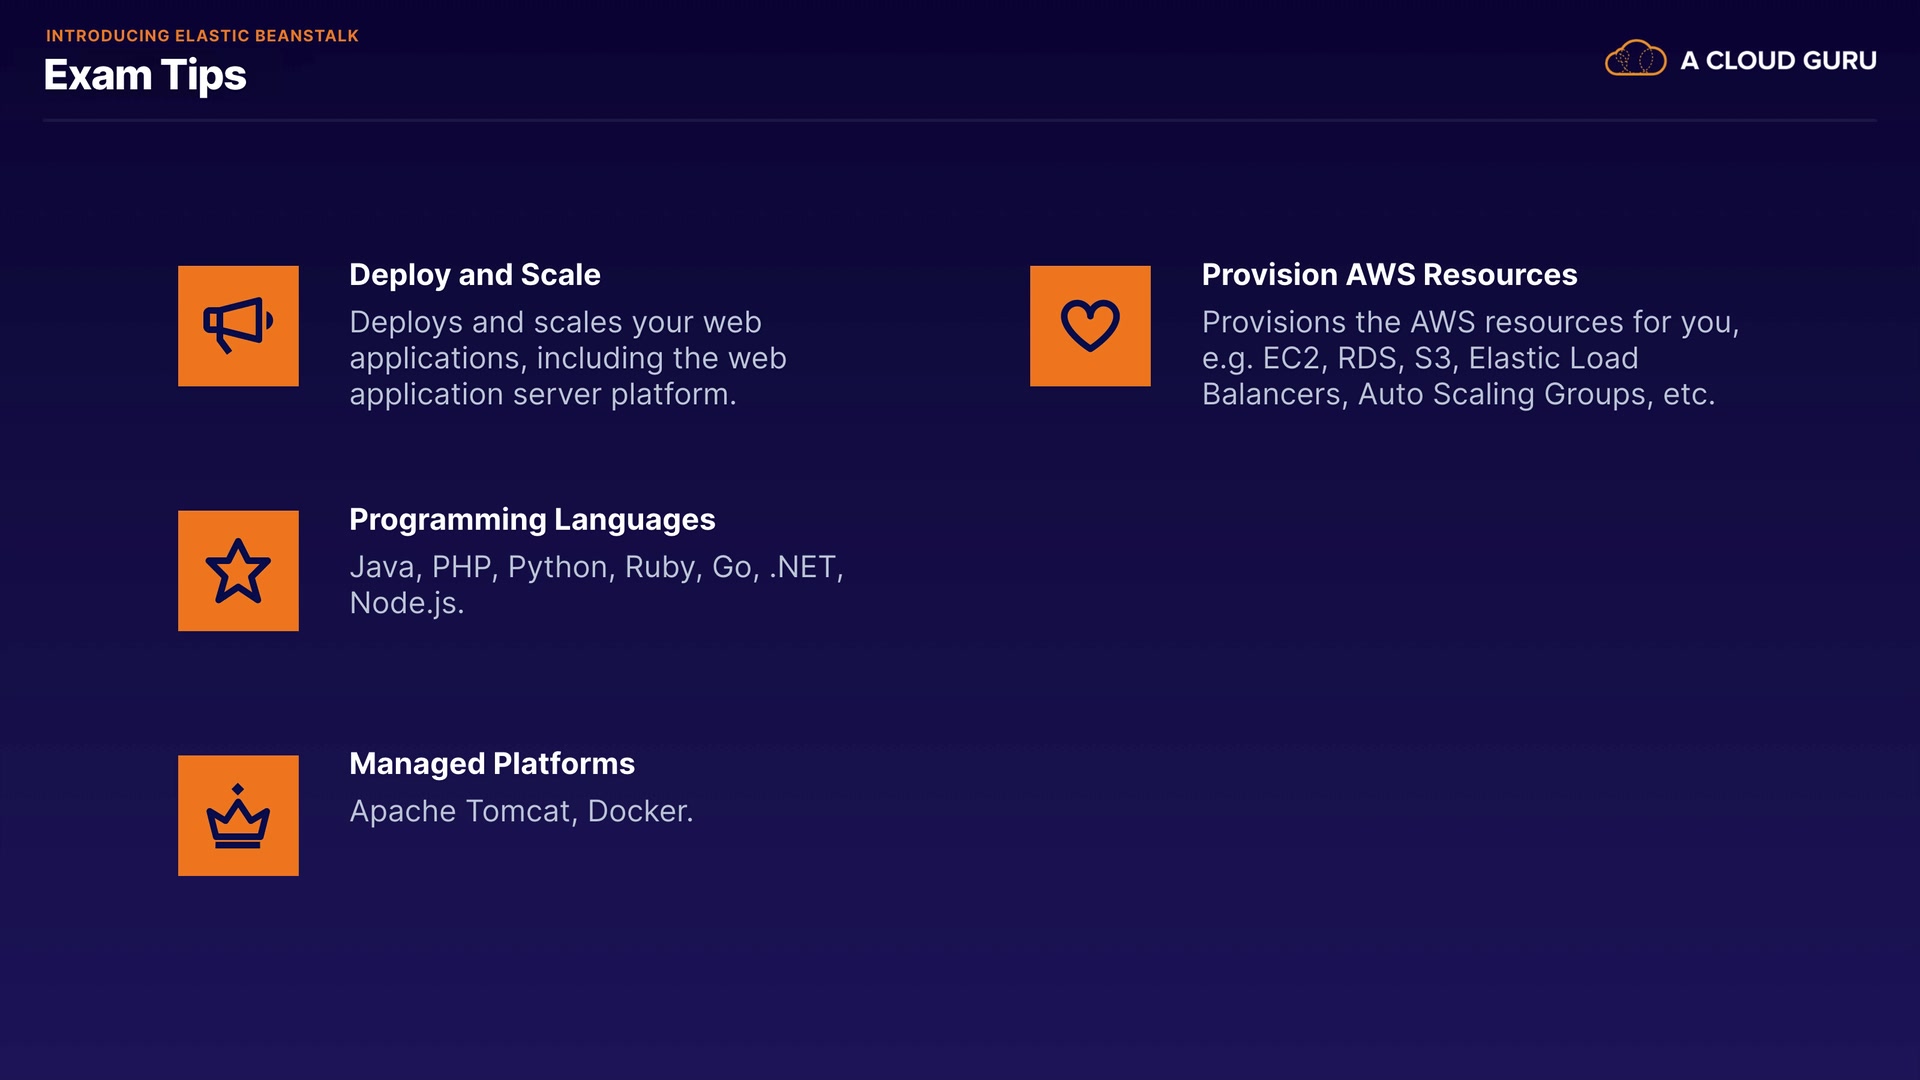Click the heart icon tile

[x=1090, y=326]
